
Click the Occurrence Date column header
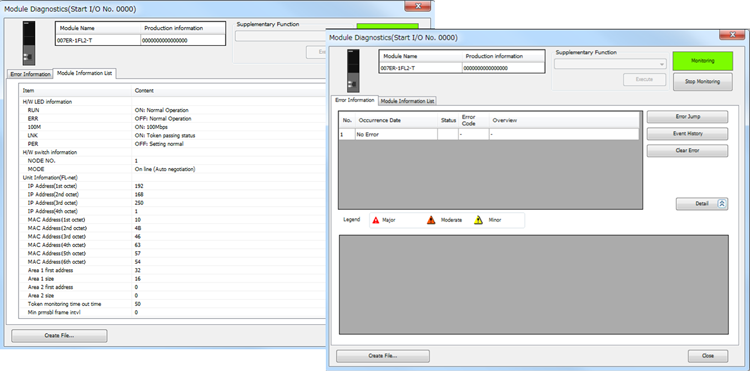[x=396, y=120]
